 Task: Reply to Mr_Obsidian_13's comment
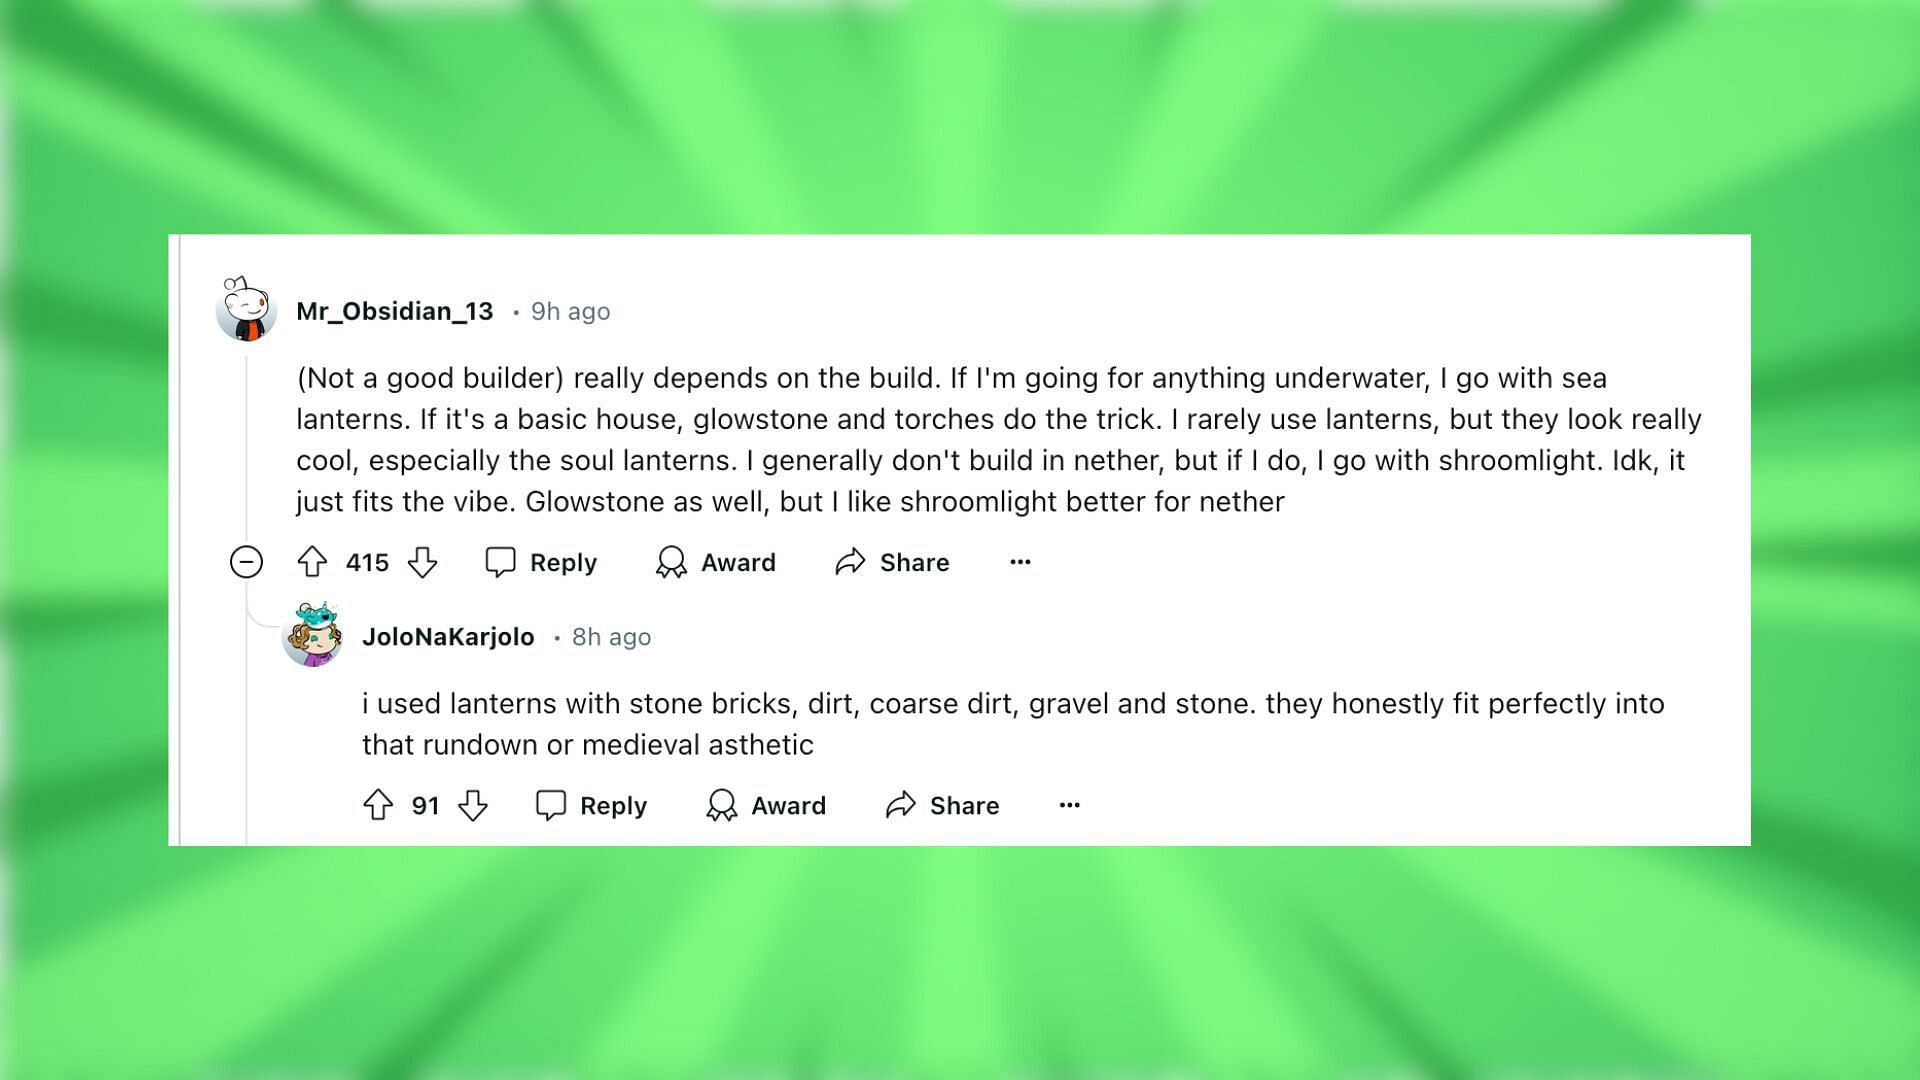[541, 562]
